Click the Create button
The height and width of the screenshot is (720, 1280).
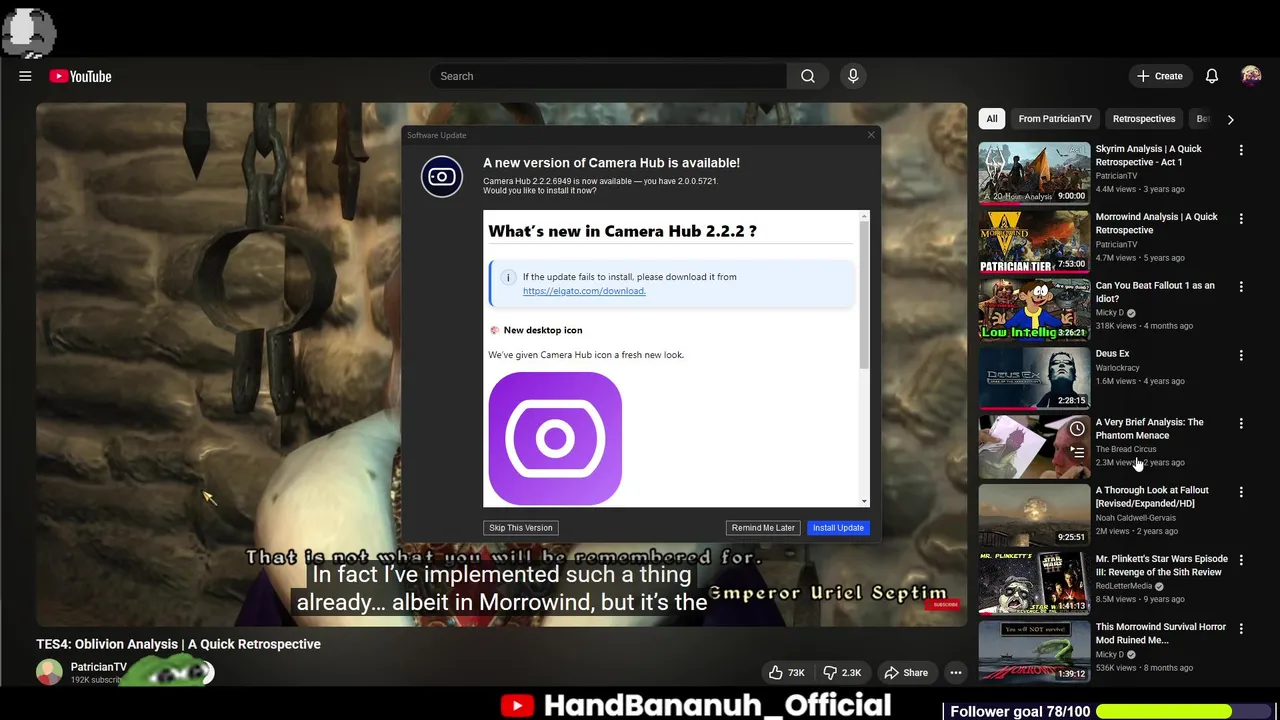[x=1159, y=76]
